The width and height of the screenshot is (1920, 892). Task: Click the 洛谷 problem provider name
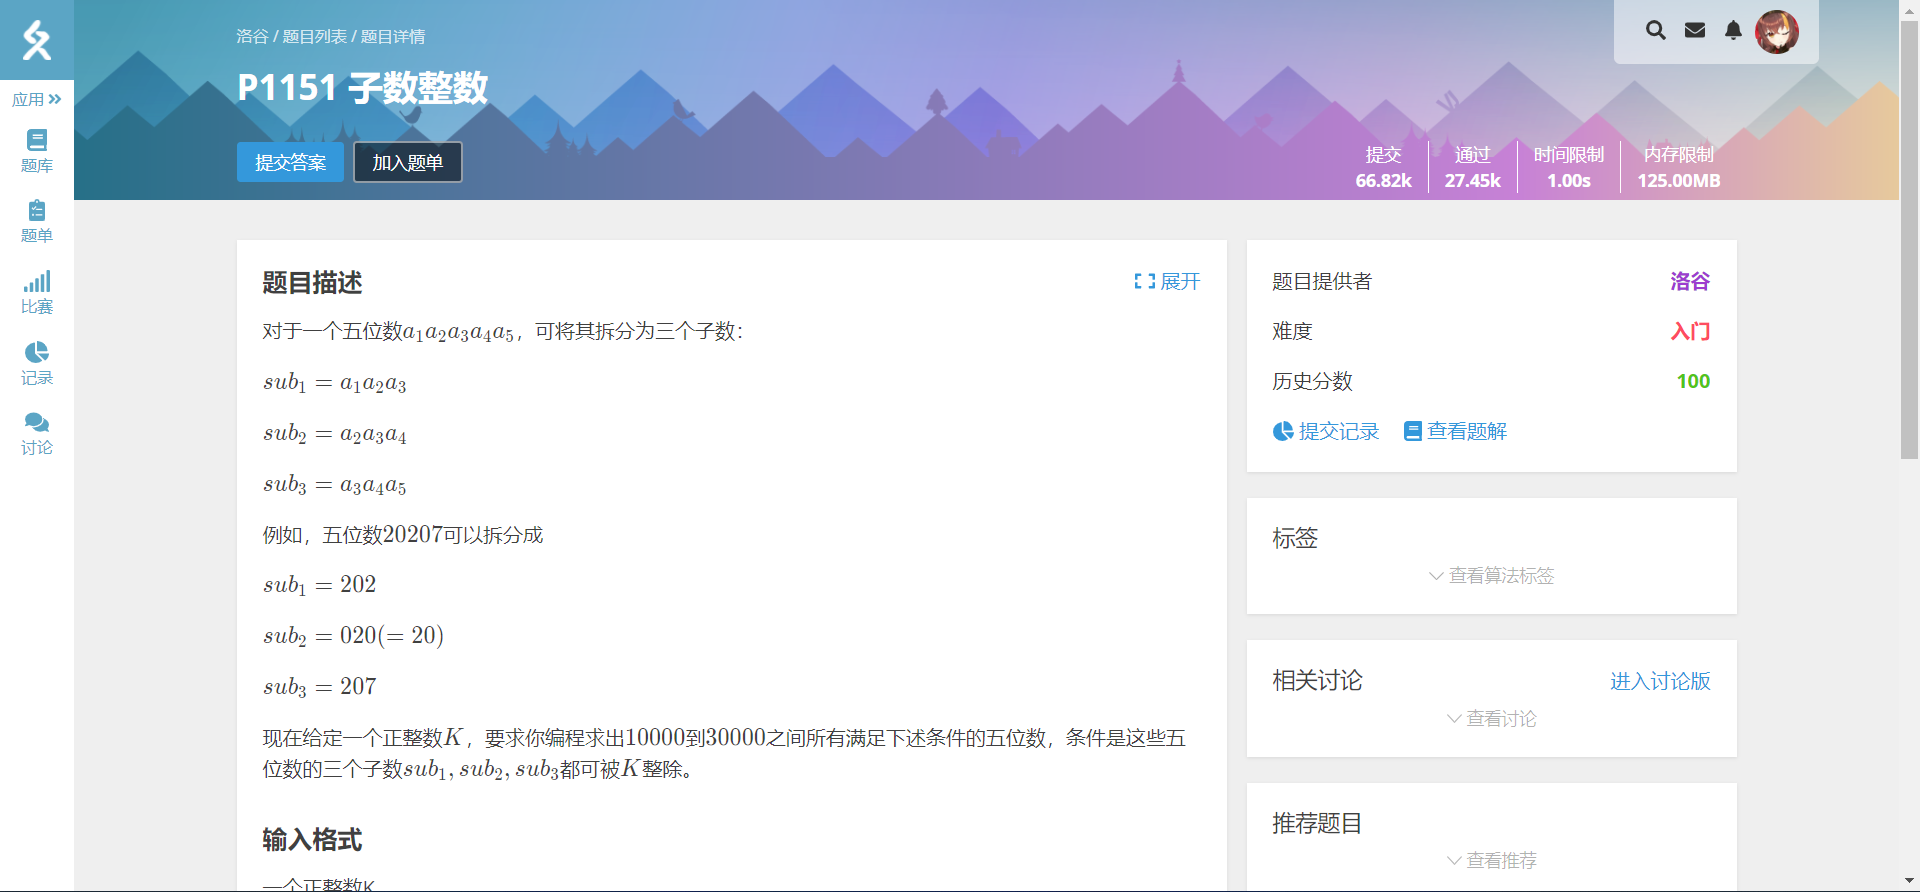coord(1690,281)
